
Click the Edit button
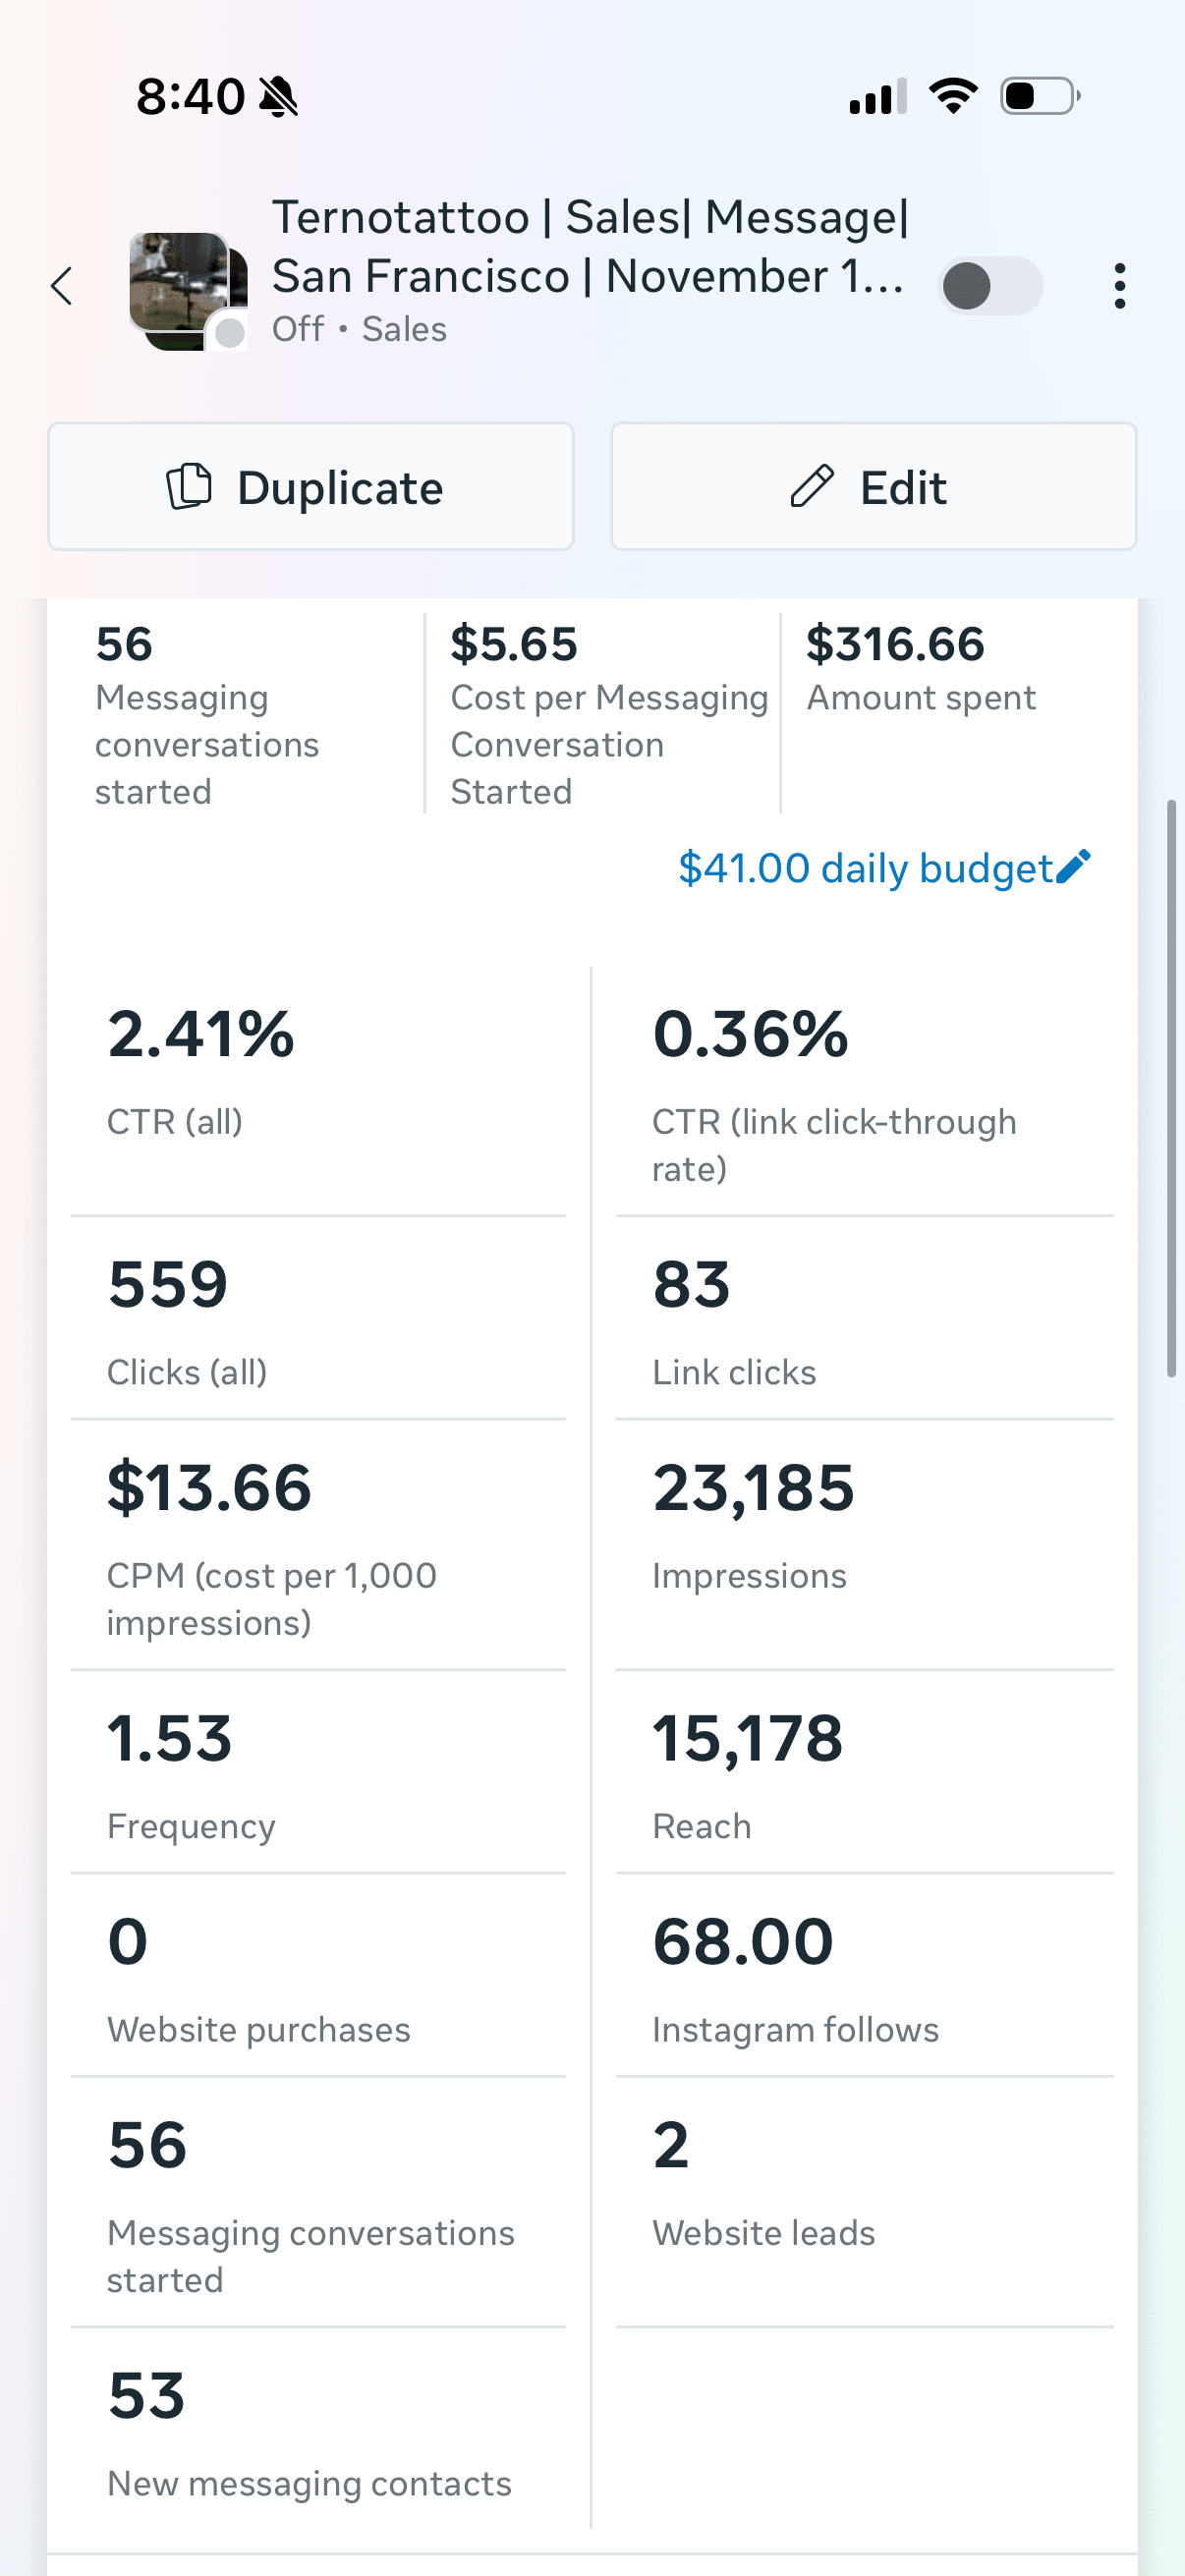coord(871,487)
